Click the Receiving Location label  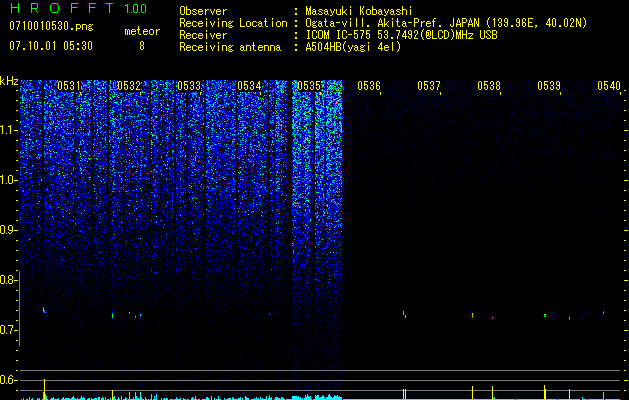233,23
